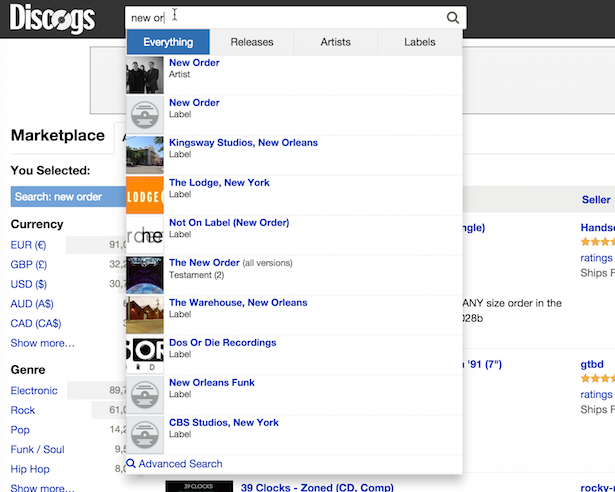
Task: Click The Lodge orange logo thumbnail
Action: [145, 195]
